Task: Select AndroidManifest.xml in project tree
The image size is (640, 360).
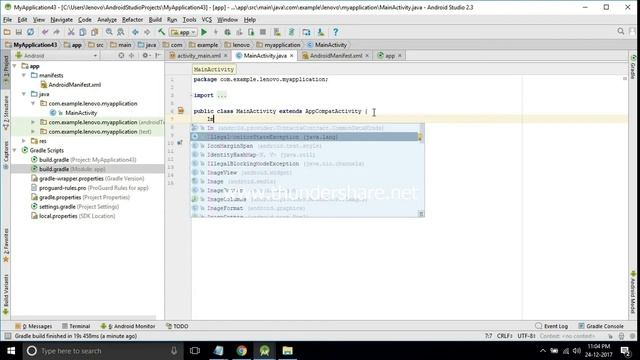Action: (74, 84)
